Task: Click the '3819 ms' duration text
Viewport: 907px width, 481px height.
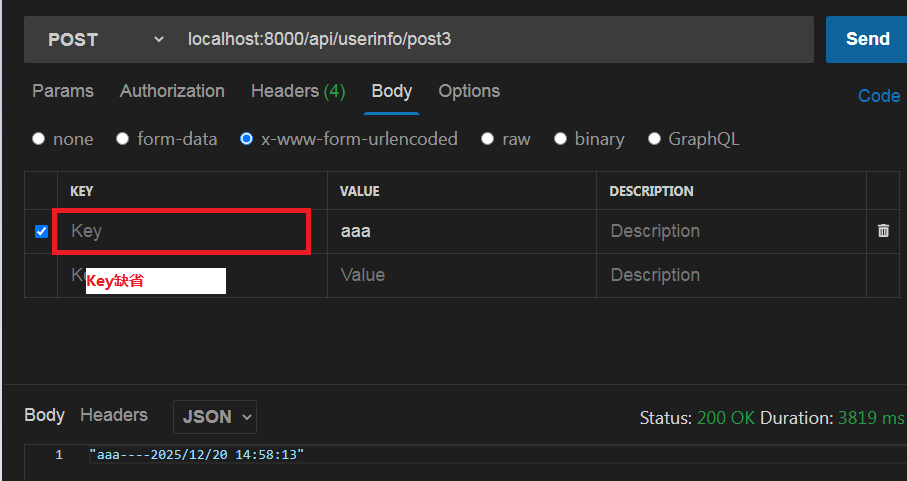Action: (x=871, y=417)
